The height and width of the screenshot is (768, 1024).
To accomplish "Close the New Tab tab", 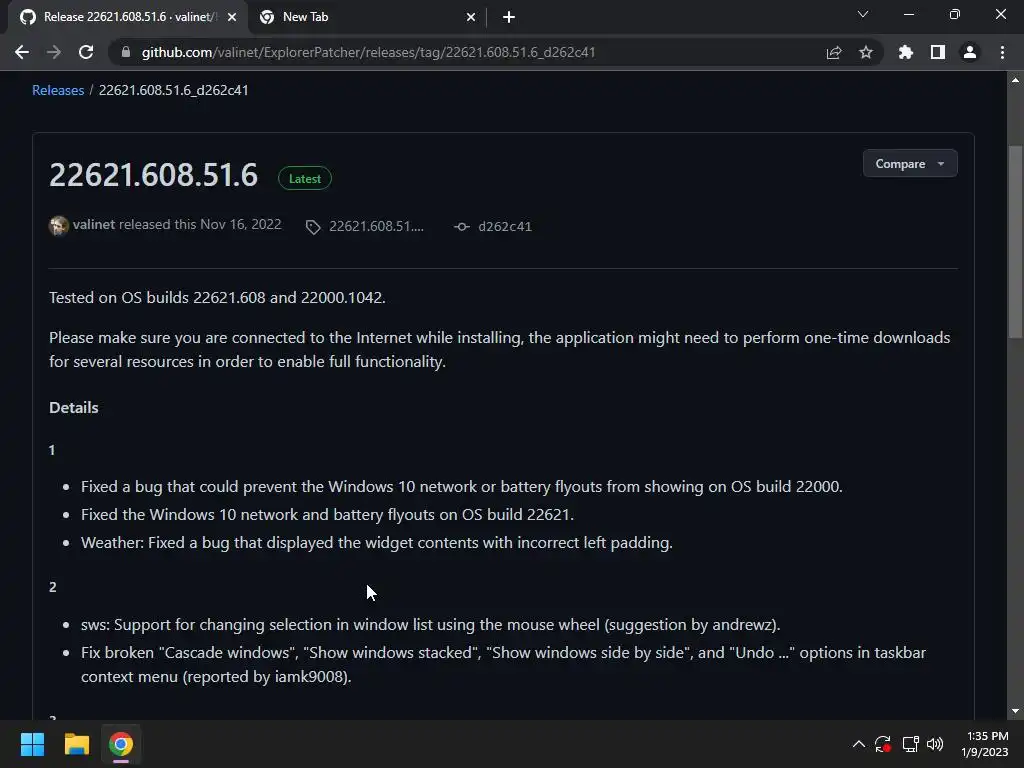I will [471, 17].
